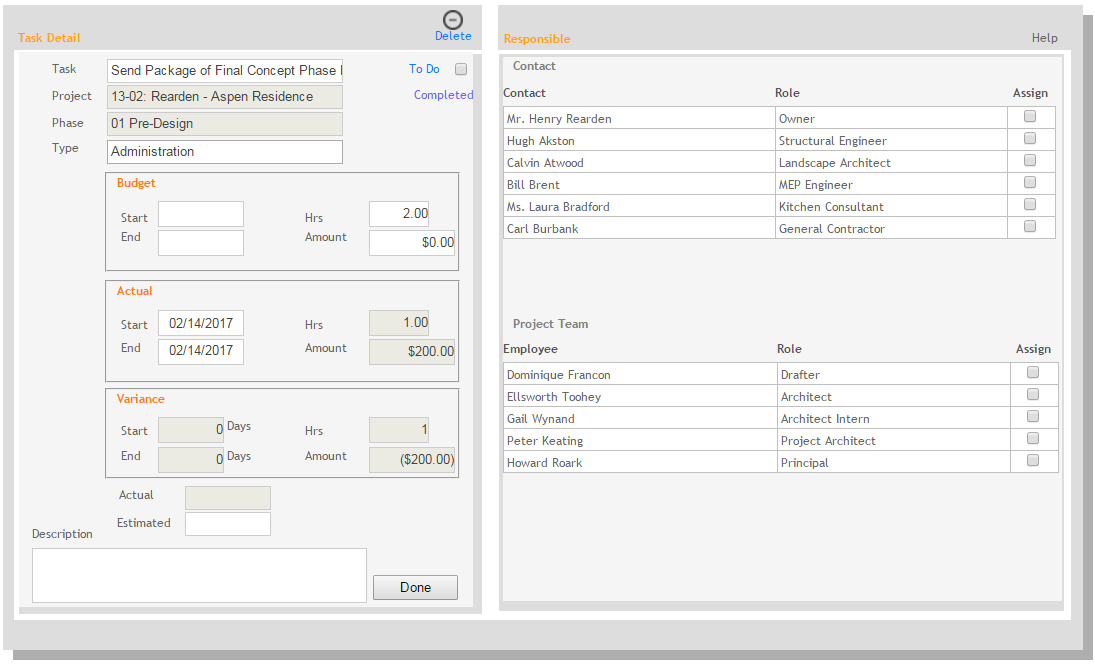Screen dimensions: 1095x666
Task: Toggle Assign box for Bill Brent
Action: tap(1030, 182)
